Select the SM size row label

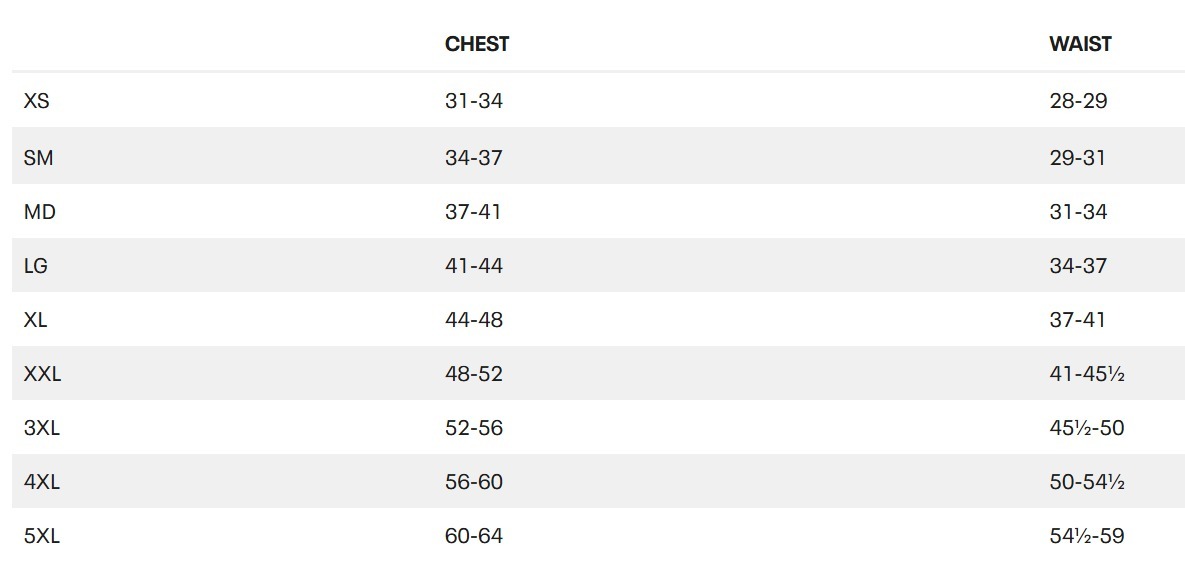[39, 158]
